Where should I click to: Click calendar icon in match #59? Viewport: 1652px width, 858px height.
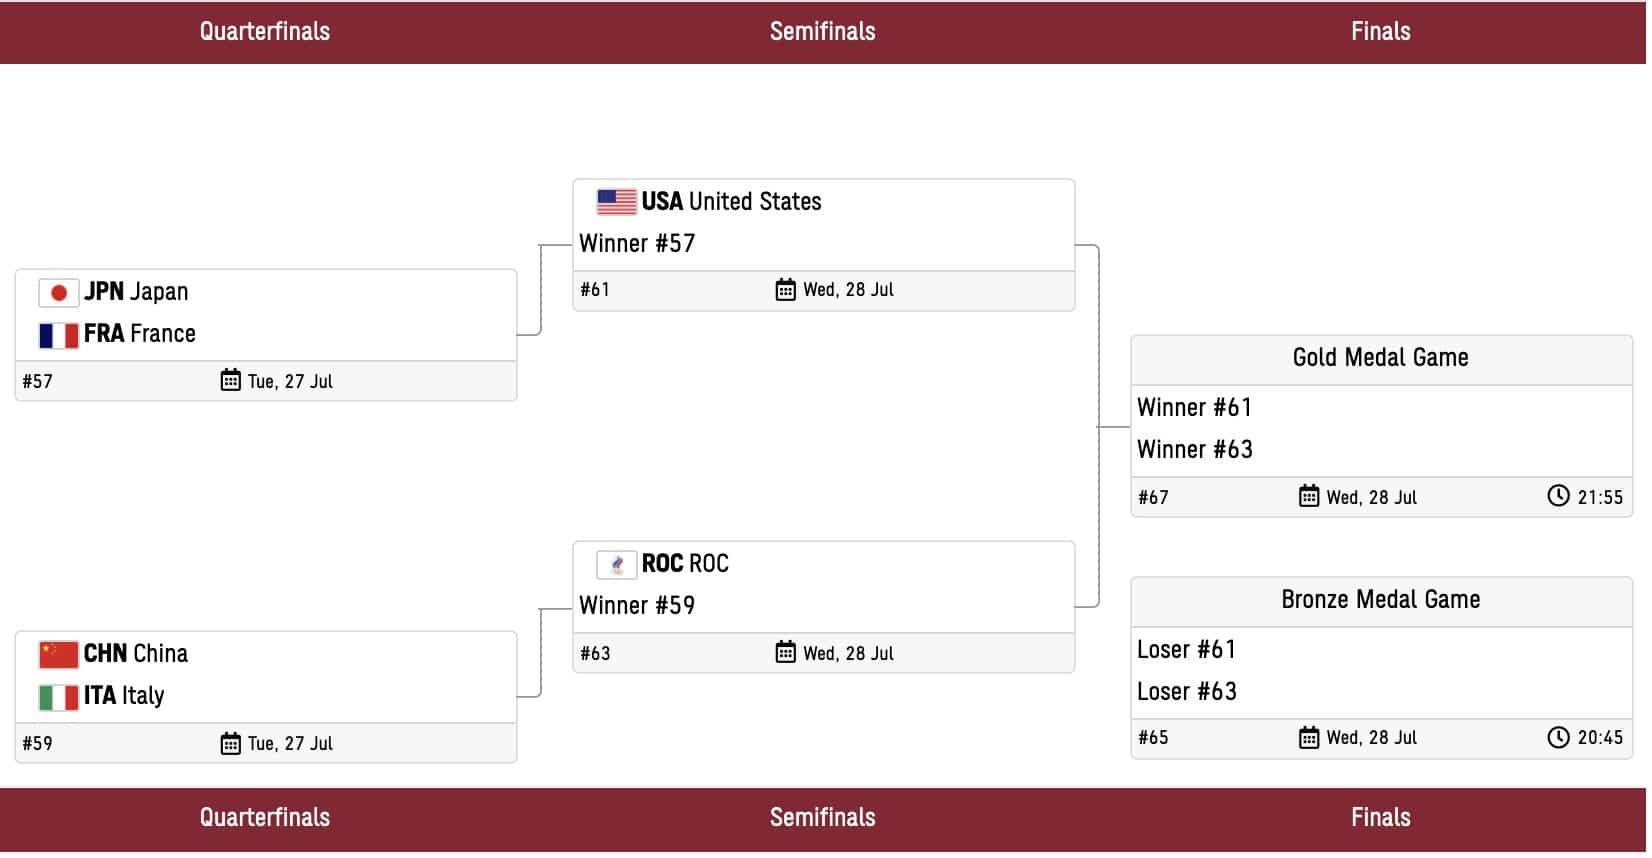tap(230, 743)
